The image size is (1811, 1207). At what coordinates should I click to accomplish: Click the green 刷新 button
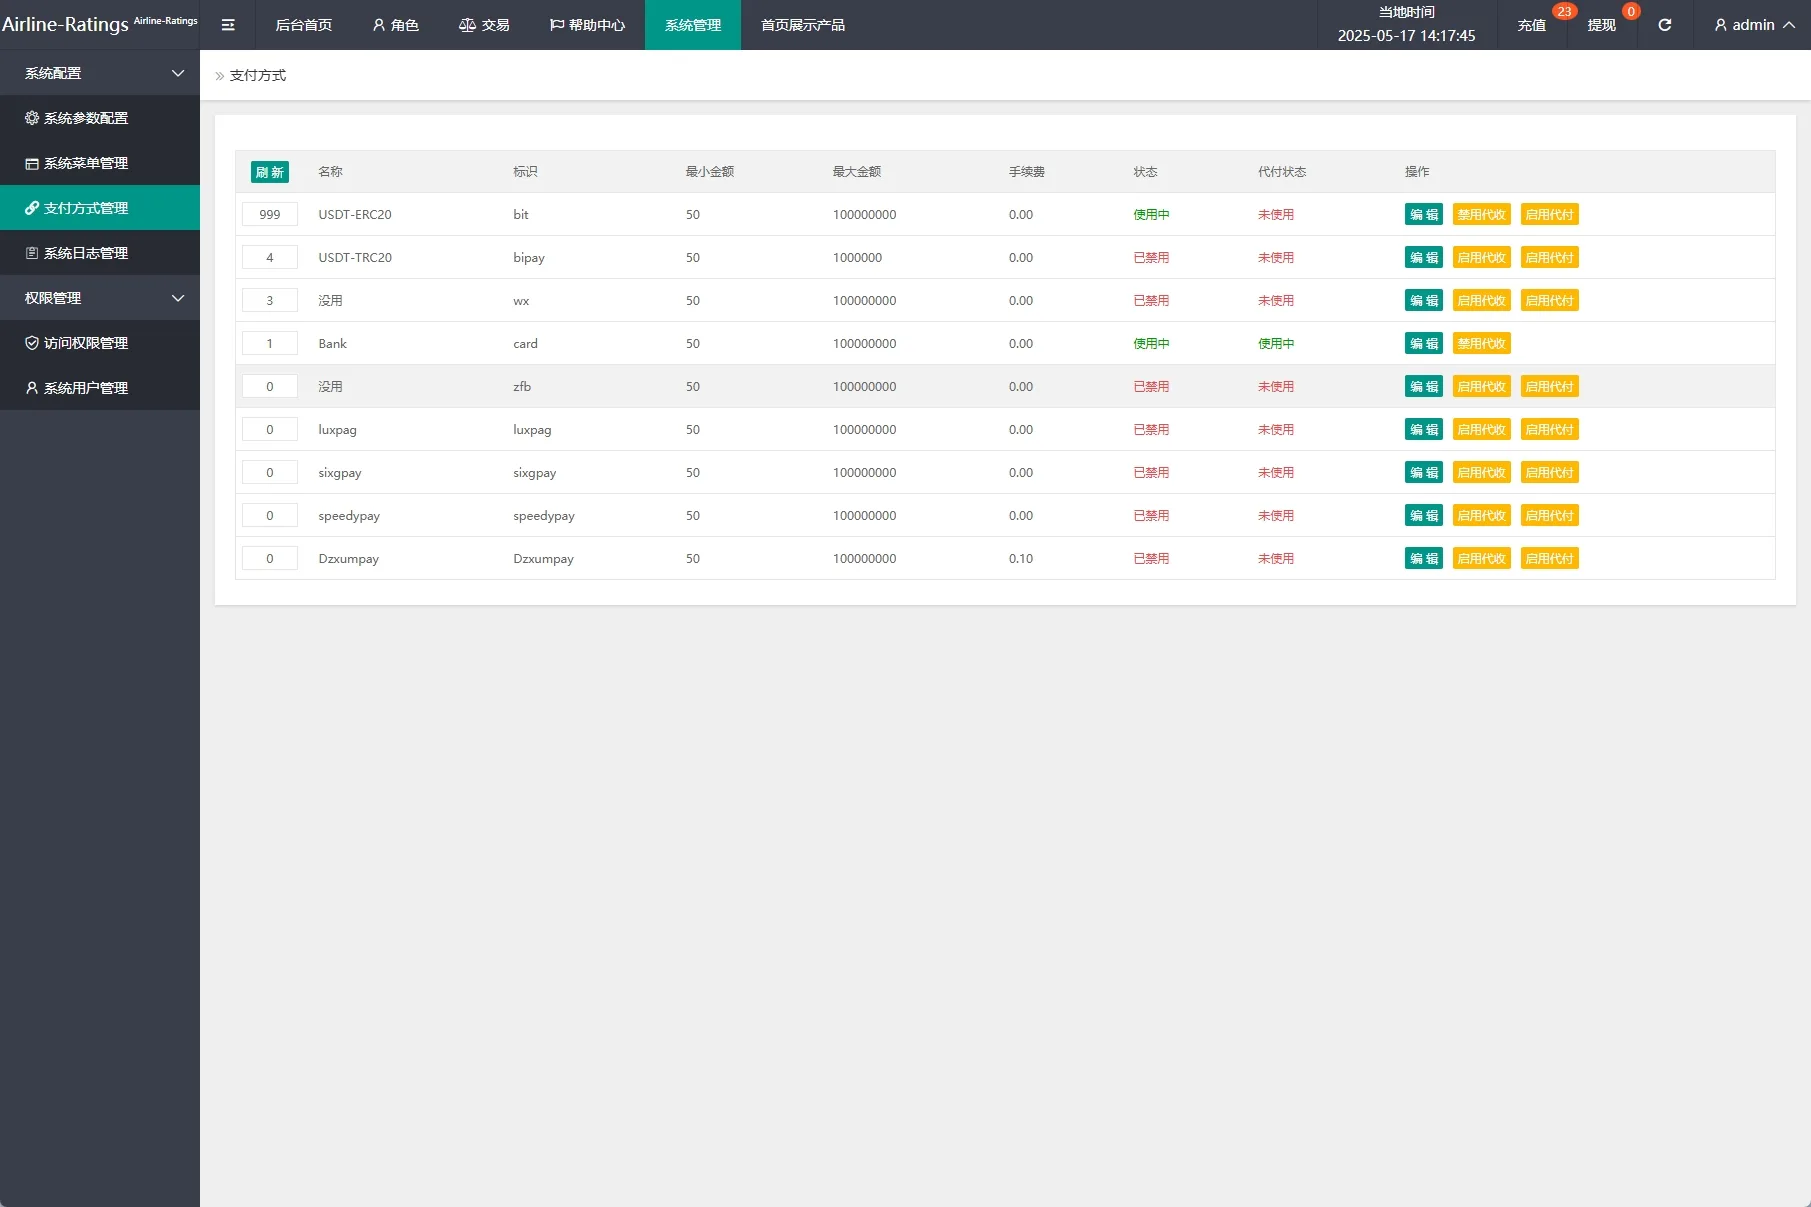(269, 172)
